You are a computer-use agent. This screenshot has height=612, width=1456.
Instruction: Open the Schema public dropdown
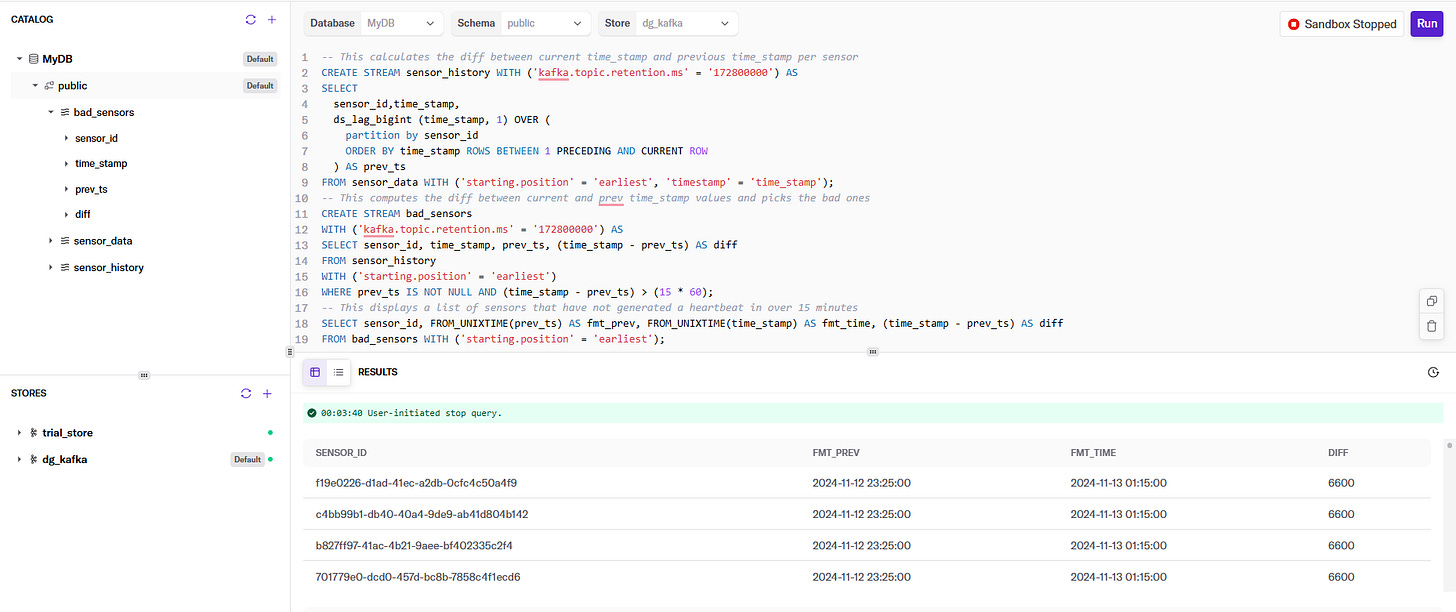[x=521, y=23]
